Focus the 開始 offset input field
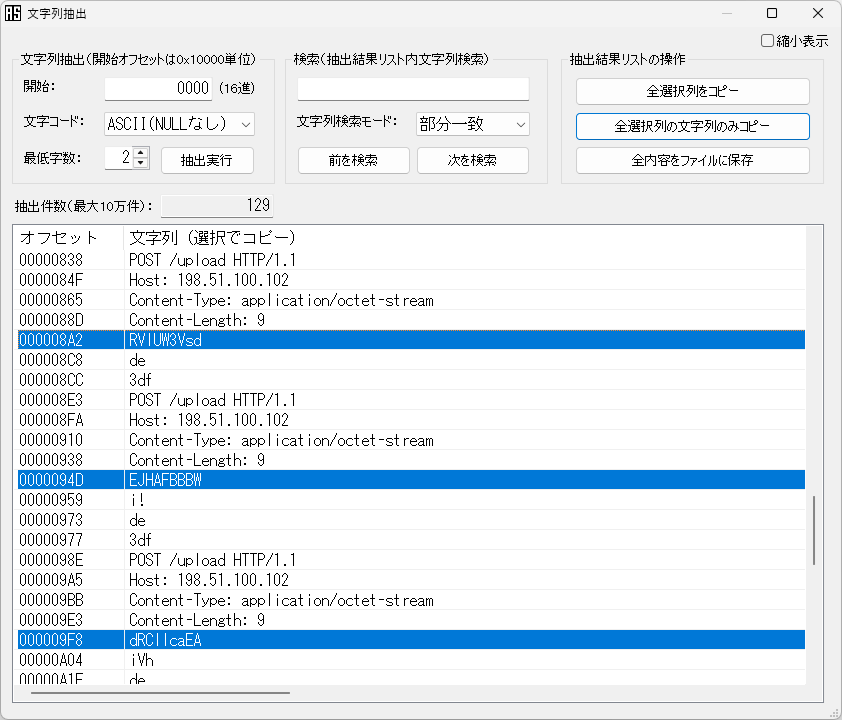The width and height of the screenshot is (842, 720). 159,88
